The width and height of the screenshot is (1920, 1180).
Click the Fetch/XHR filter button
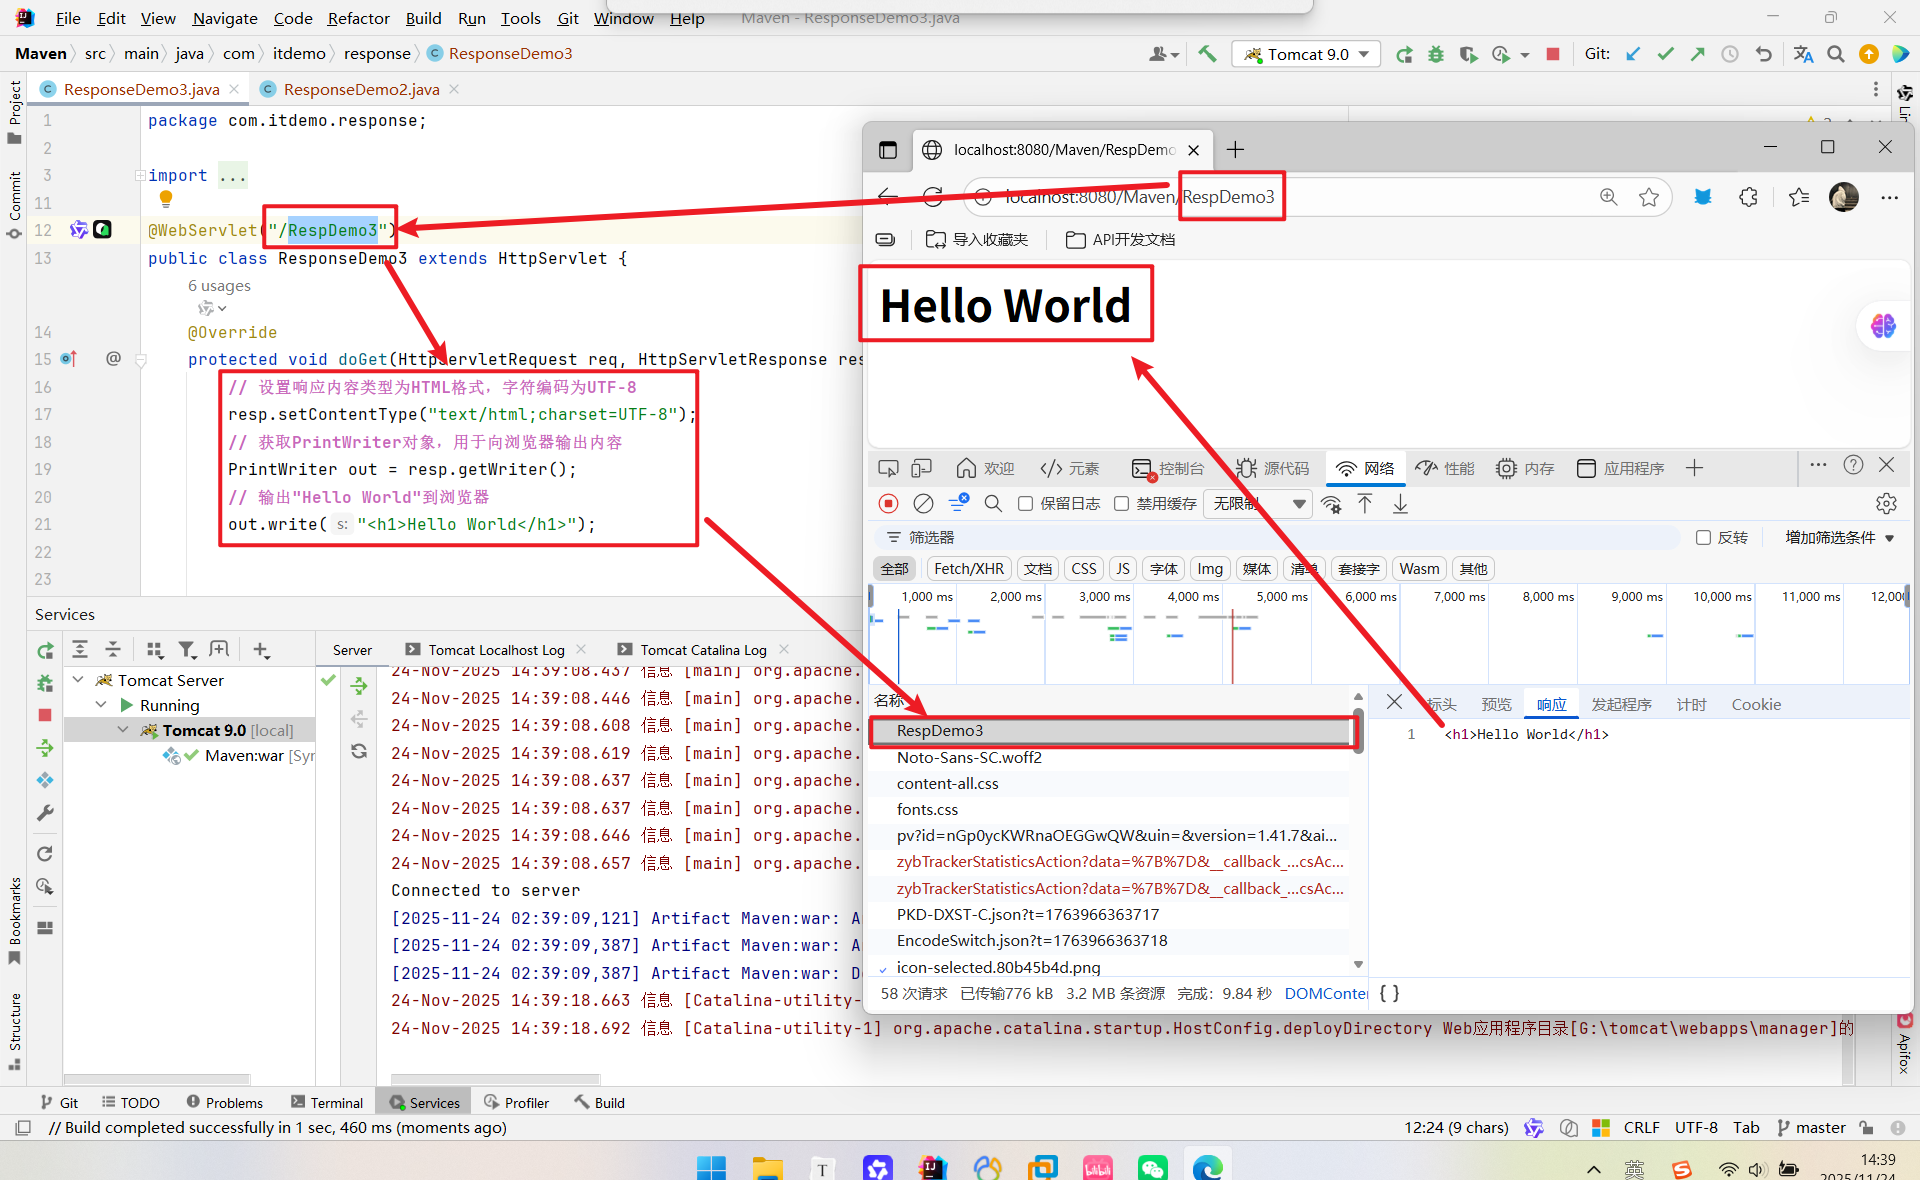[x=968, y=569]
